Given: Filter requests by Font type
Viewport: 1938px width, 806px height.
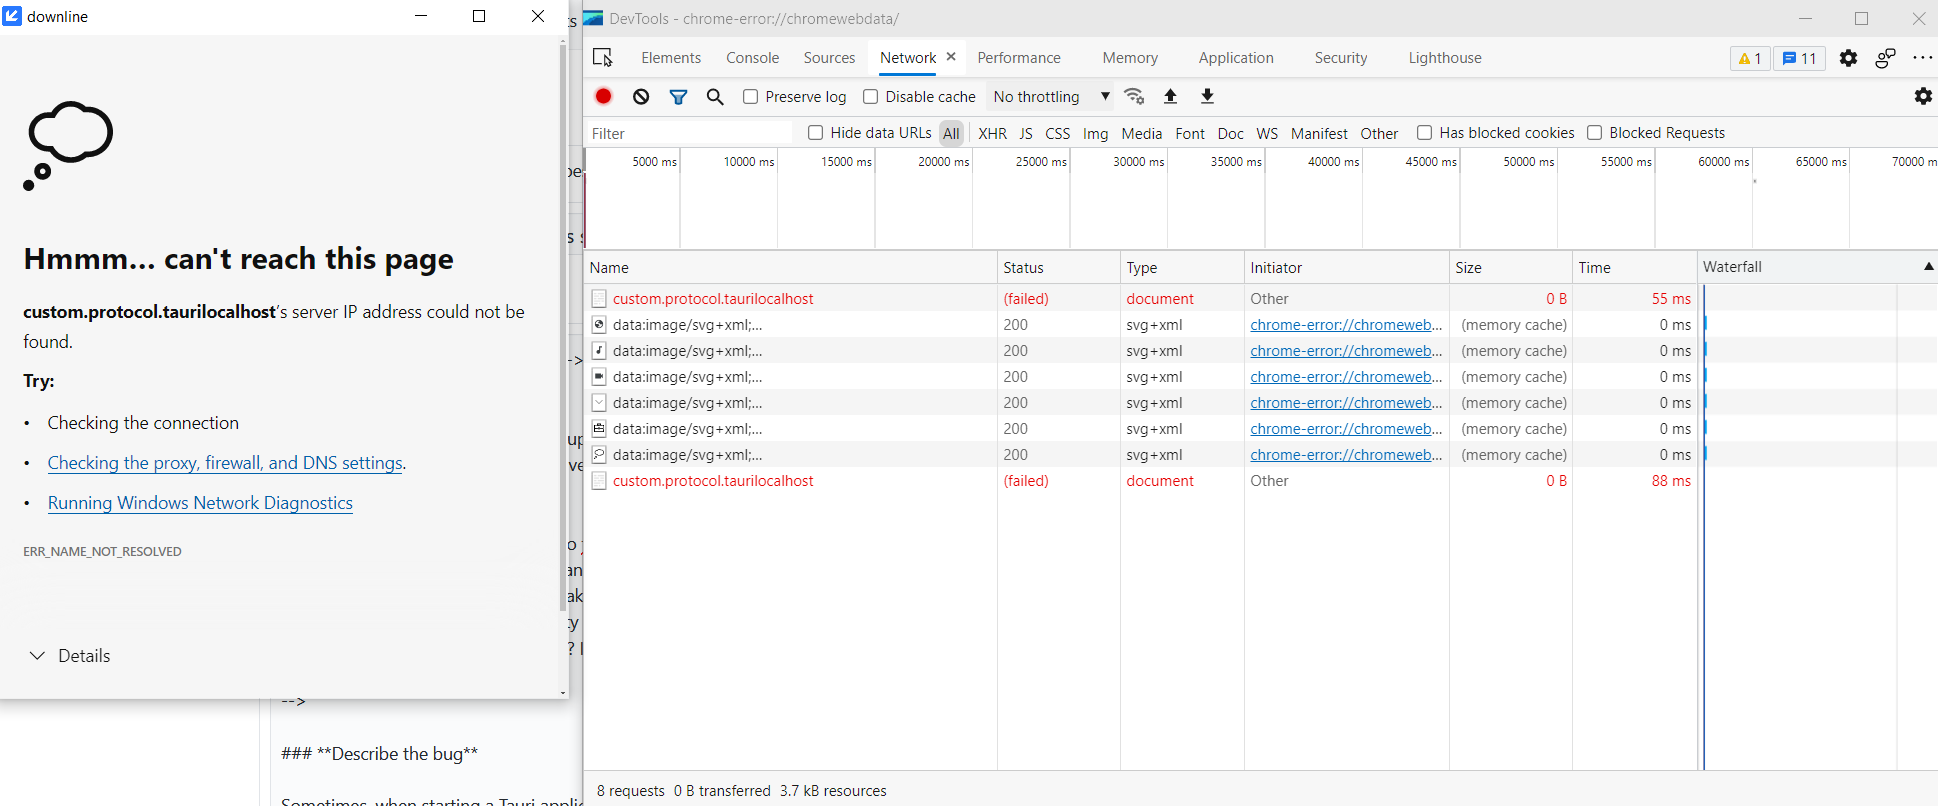Looking at the screenshot, I should (1190, 134).
